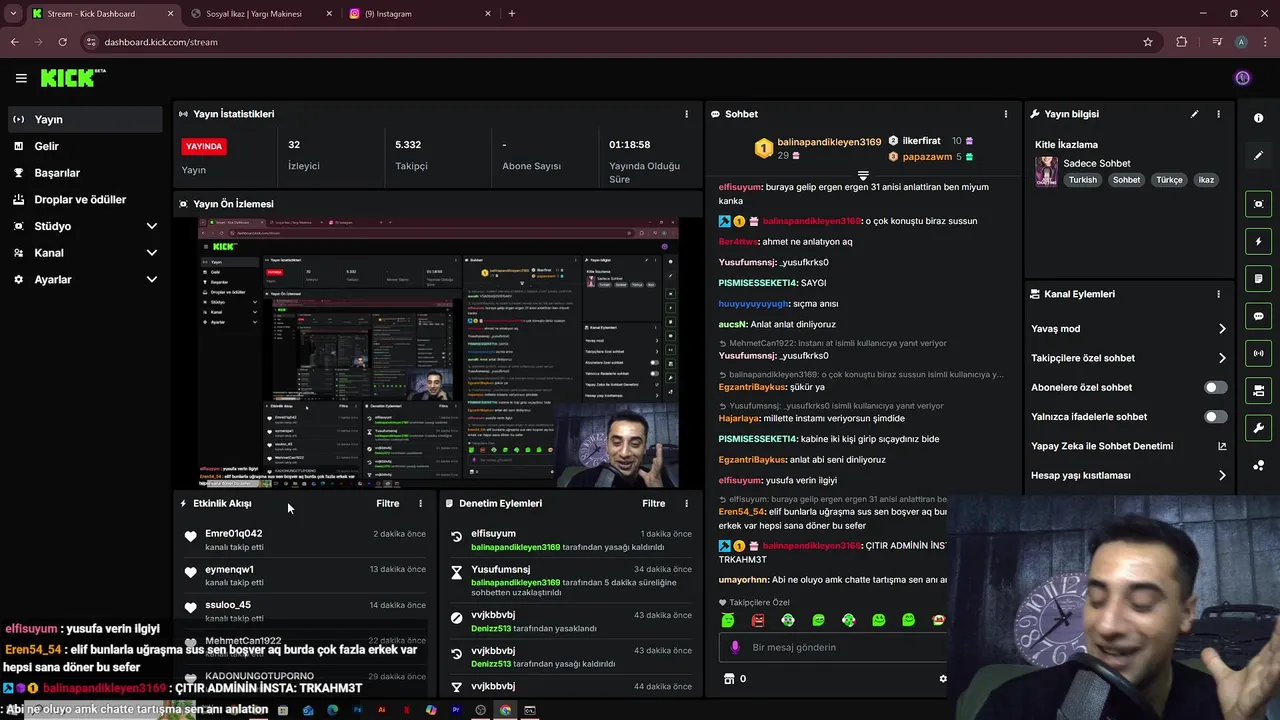Click the three-dots cluster icon in right rail
This screenshot has height=720, width=1280.
1258,466
